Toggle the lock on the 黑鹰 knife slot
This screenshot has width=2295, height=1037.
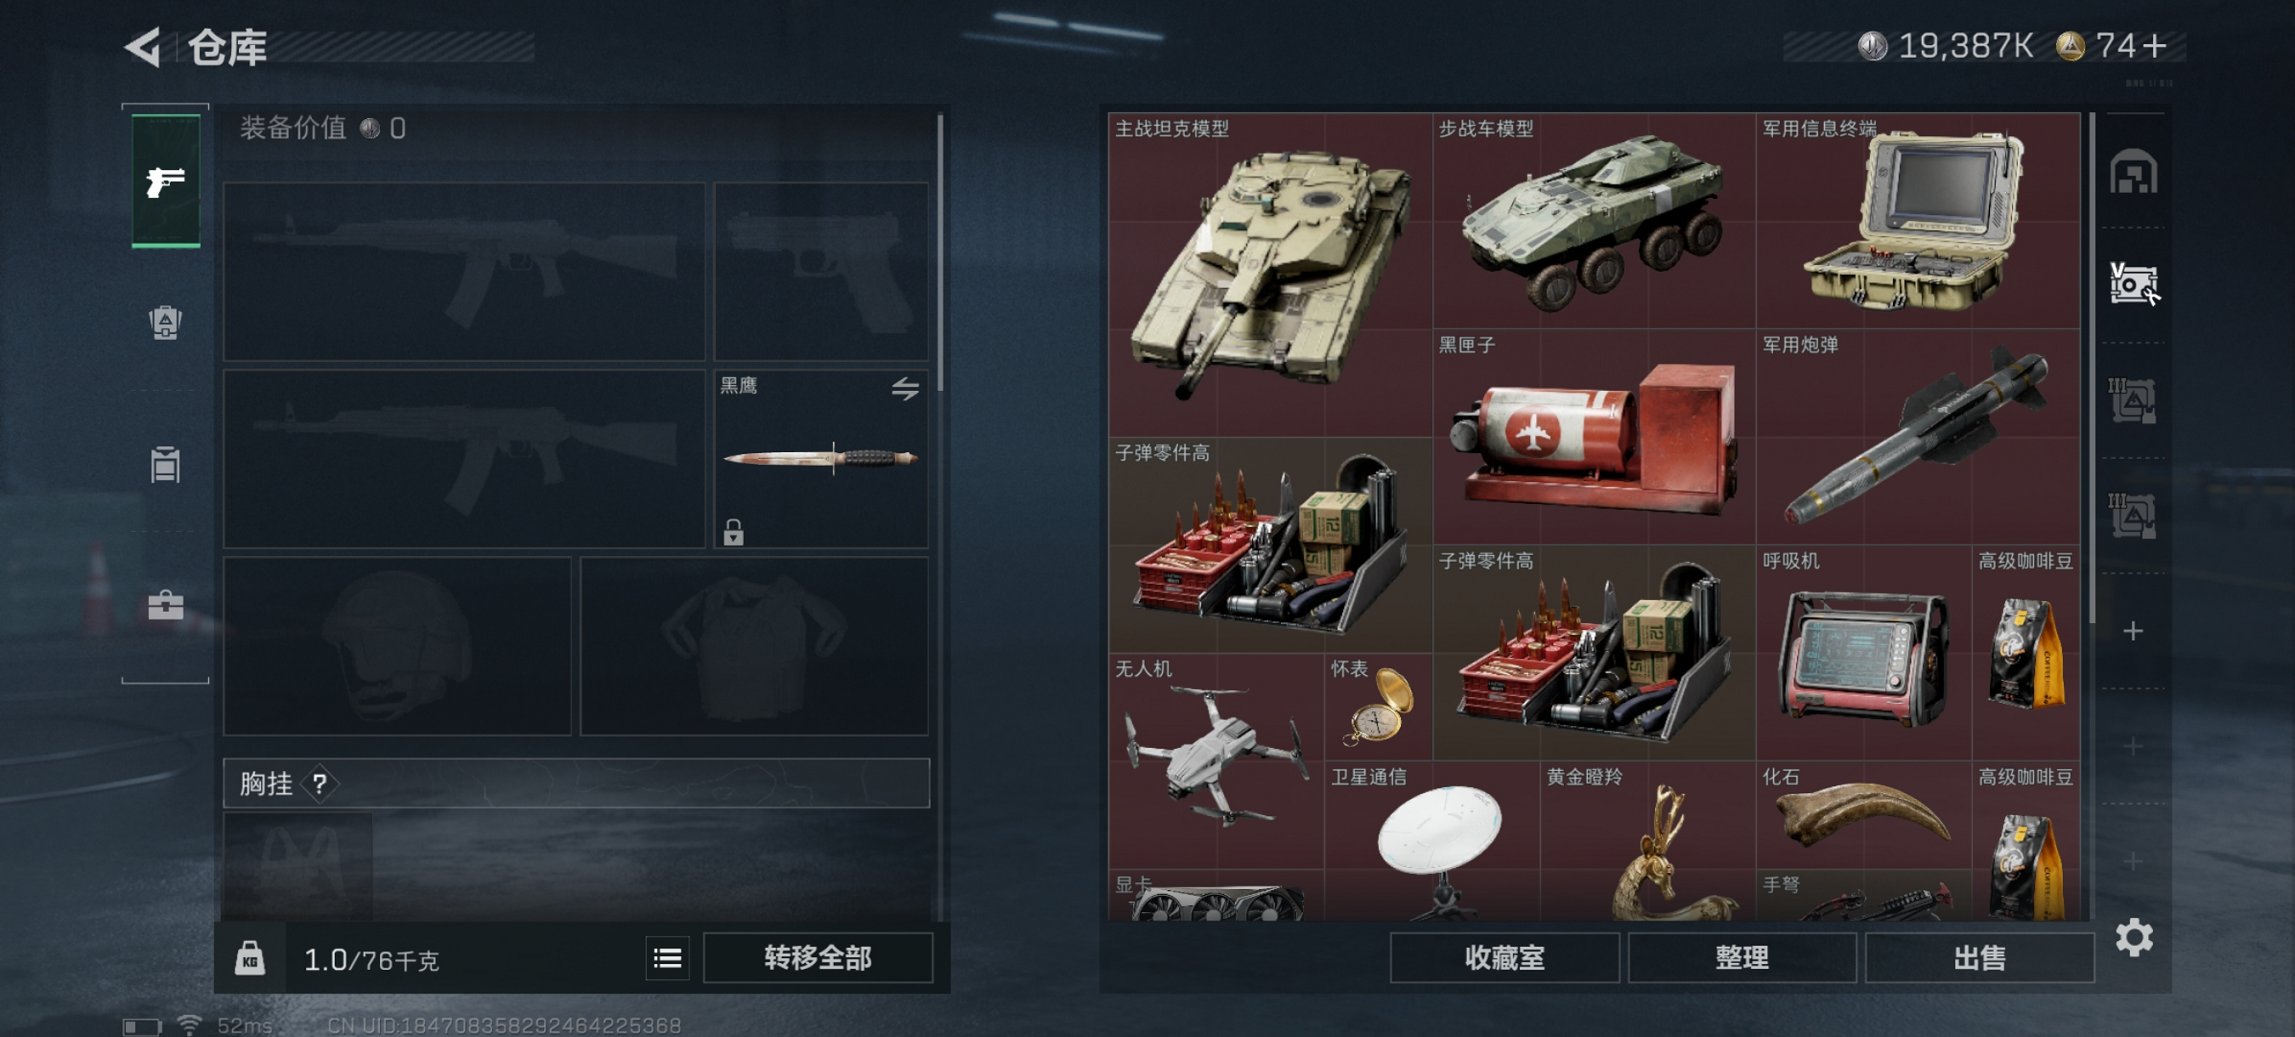(733, 532)
